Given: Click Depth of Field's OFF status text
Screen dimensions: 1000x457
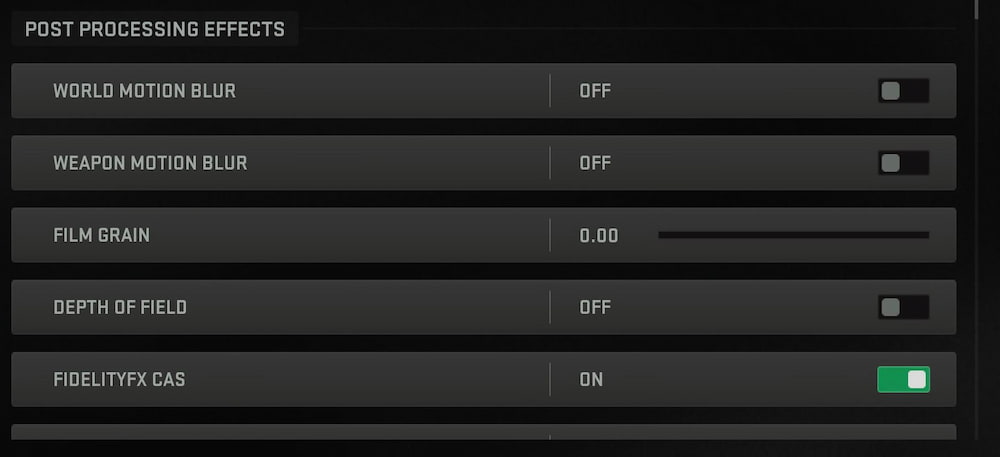Looking at the screenshot, I should pos(595,307).
